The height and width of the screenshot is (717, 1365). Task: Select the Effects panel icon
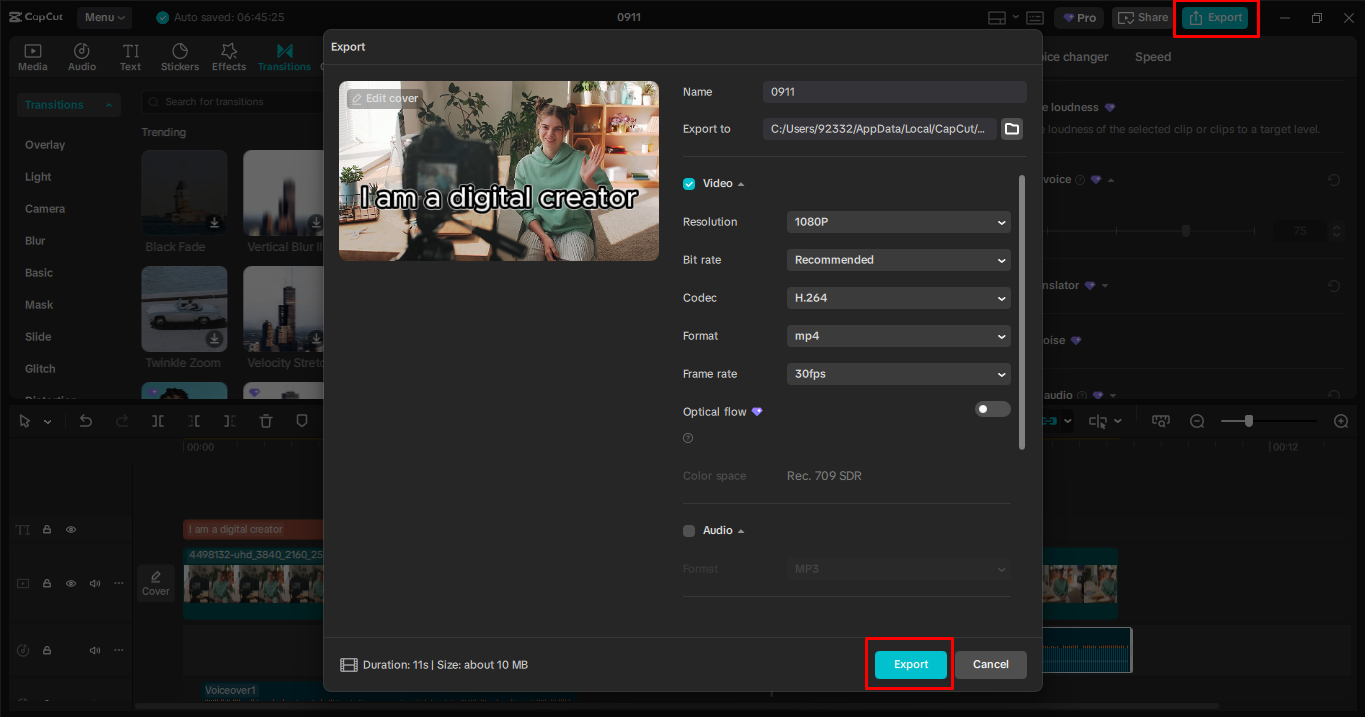(x=229, y=55)
